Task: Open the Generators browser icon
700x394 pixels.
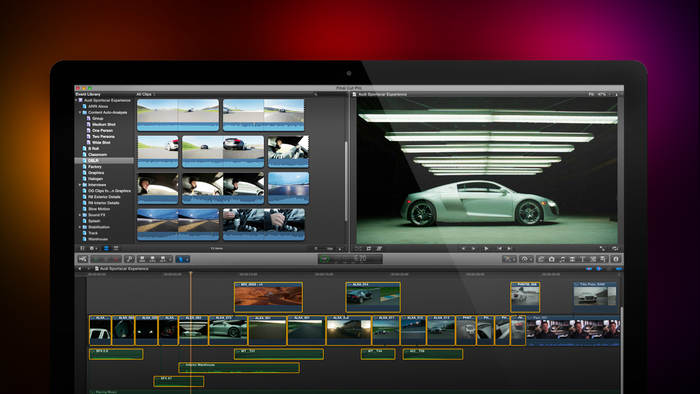Action: [593, 259]
